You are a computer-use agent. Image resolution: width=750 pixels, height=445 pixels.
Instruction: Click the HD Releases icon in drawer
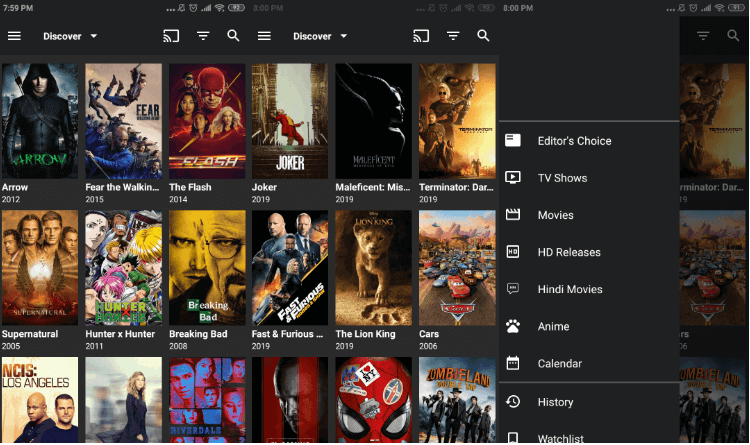513,252
